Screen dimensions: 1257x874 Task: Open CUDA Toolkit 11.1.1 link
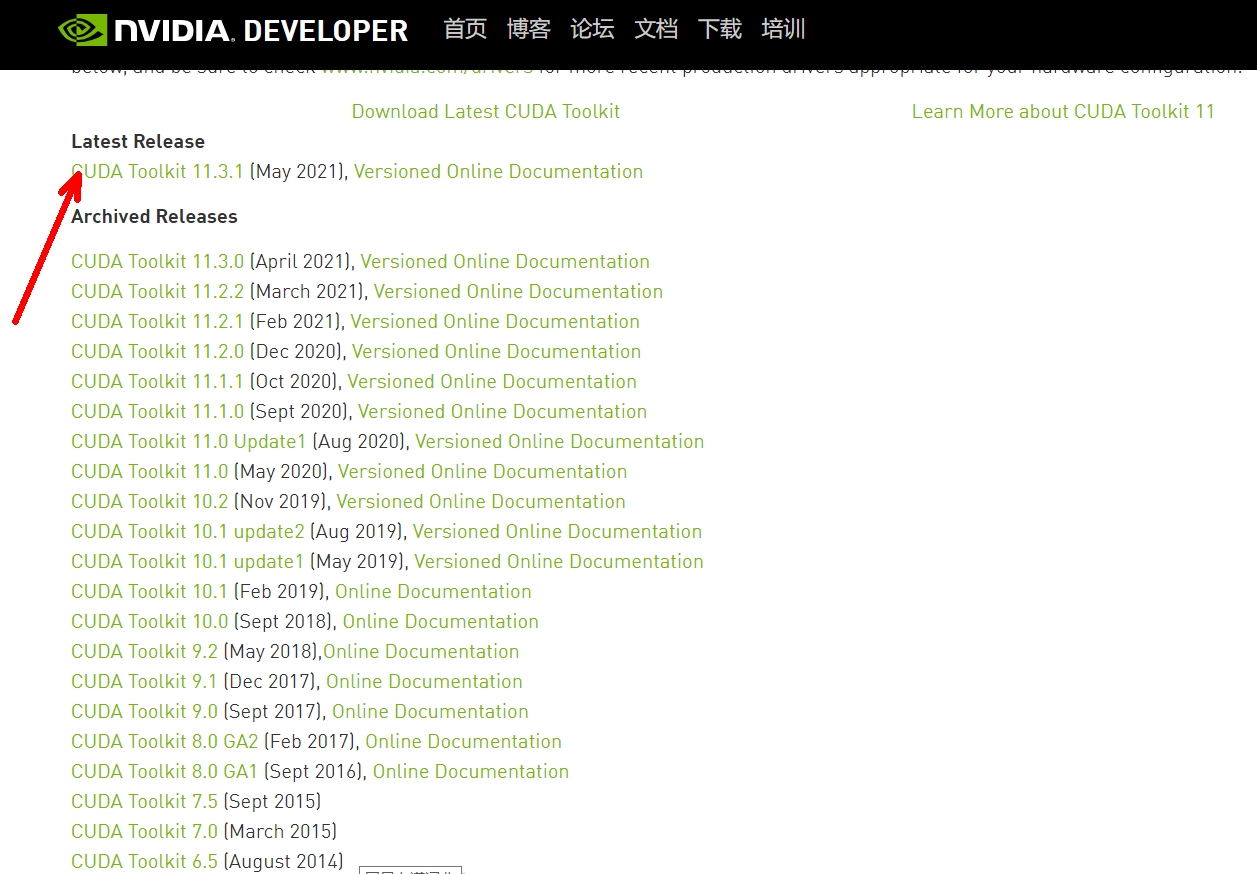click(157, 381)
